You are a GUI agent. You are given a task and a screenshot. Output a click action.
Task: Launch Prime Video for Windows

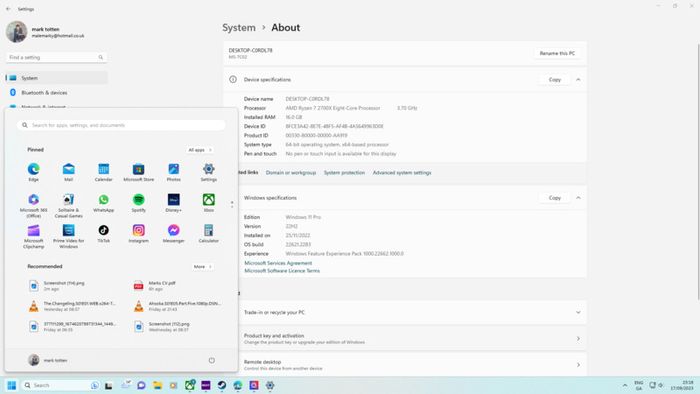tap(68, 236)
